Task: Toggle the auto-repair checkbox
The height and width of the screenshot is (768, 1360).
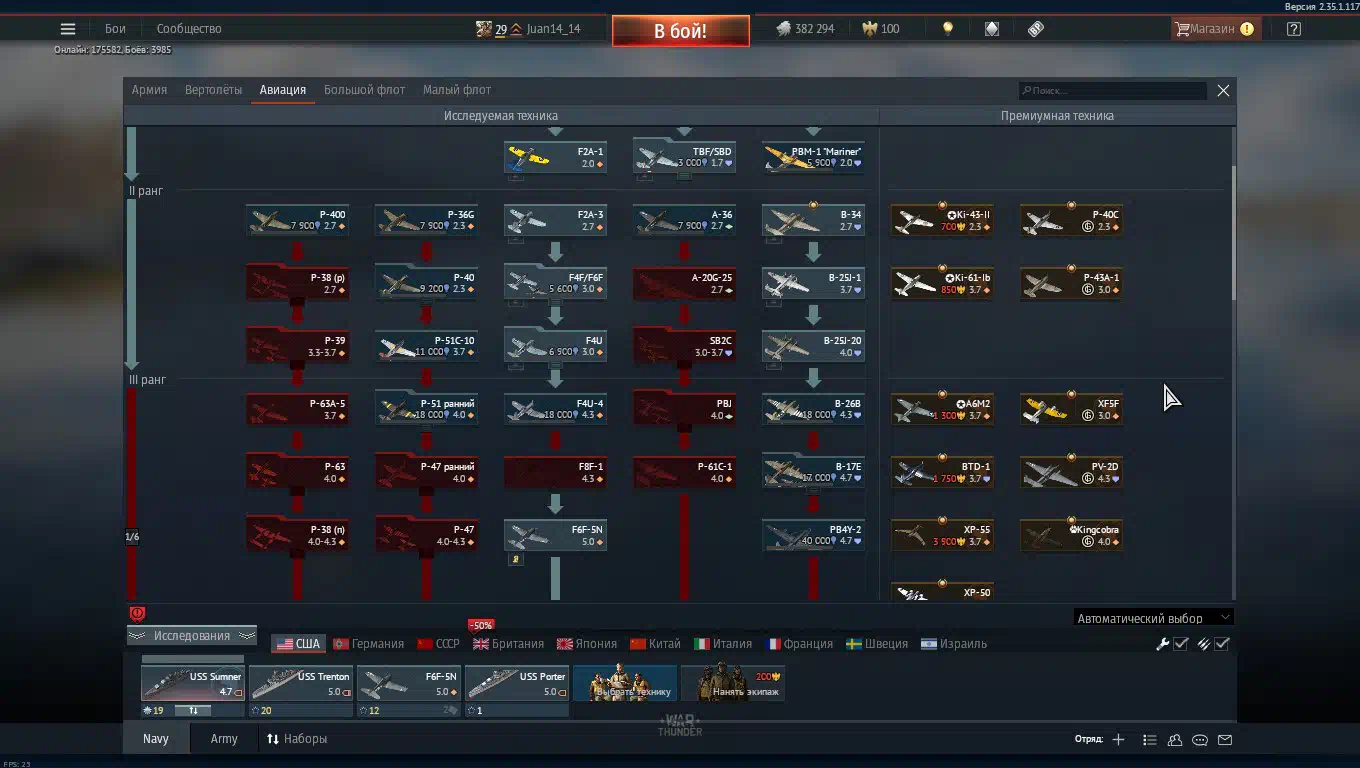Action: click(x=1181, y=644)
